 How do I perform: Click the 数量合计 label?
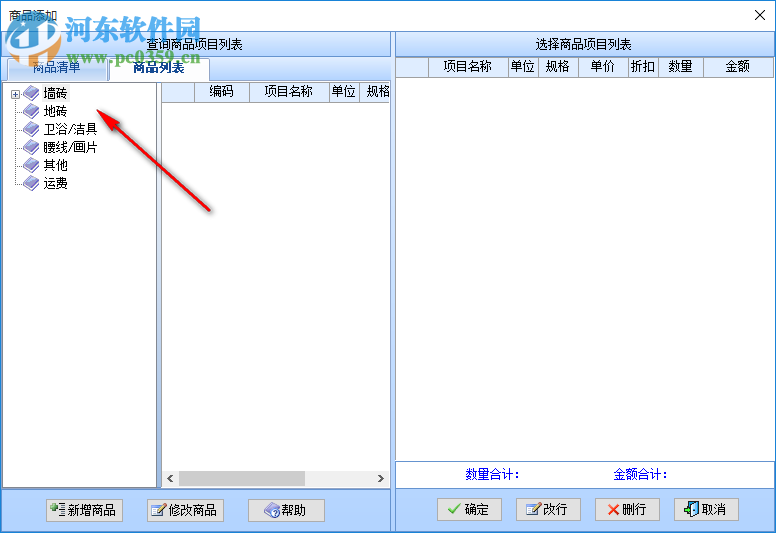[492, 475]
